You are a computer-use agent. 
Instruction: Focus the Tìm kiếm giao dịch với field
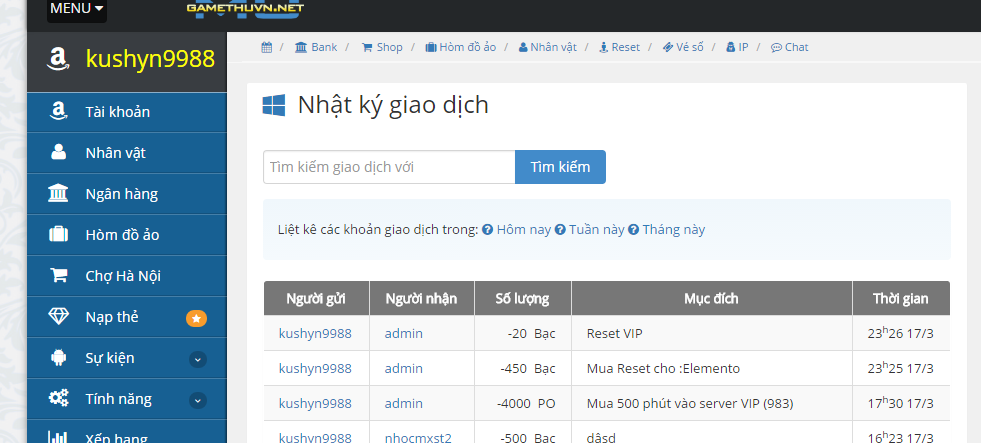389,167
